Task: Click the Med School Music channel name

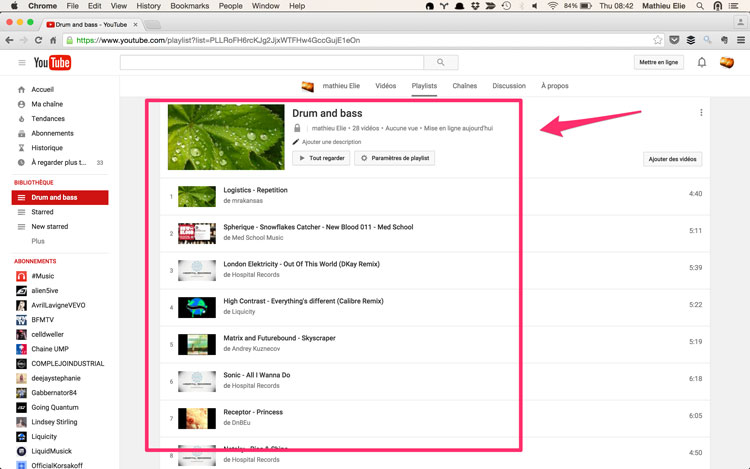Action: pyautogui.click(x=257, y=238)
